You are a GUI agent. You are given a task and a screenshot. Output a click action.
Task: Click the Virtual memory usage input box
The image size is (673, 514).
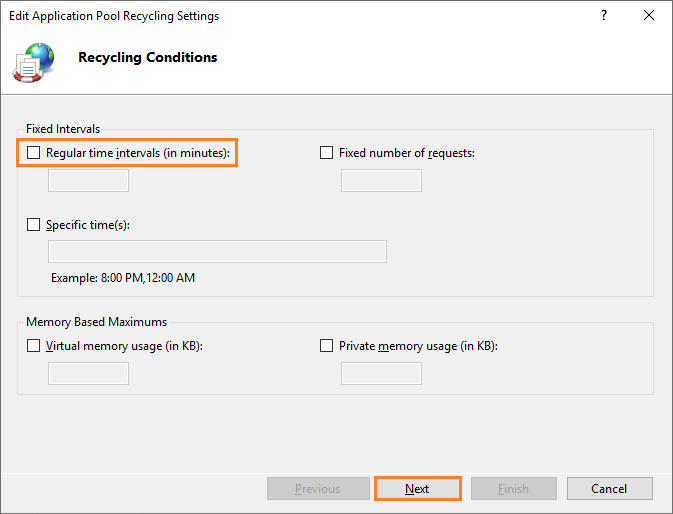coord(88,373)
